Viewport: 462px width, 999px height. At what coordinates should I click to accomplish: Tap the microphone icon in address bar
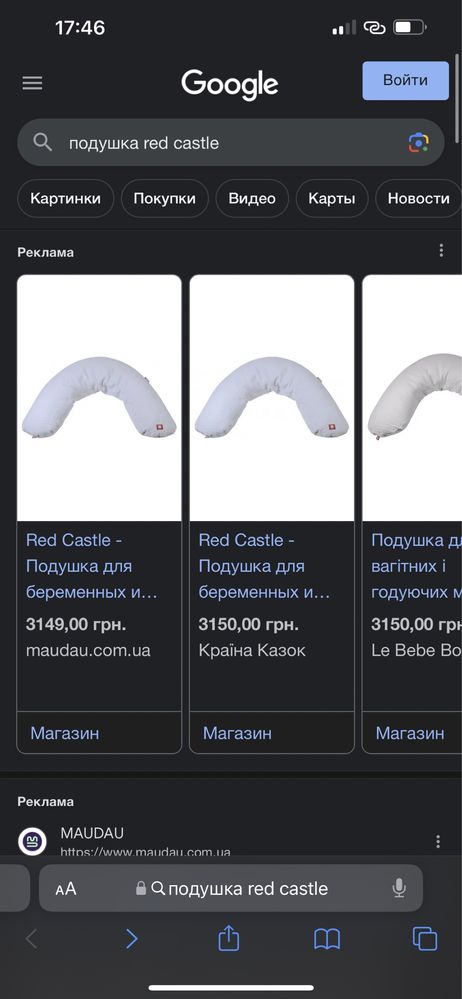pos(399,888)
